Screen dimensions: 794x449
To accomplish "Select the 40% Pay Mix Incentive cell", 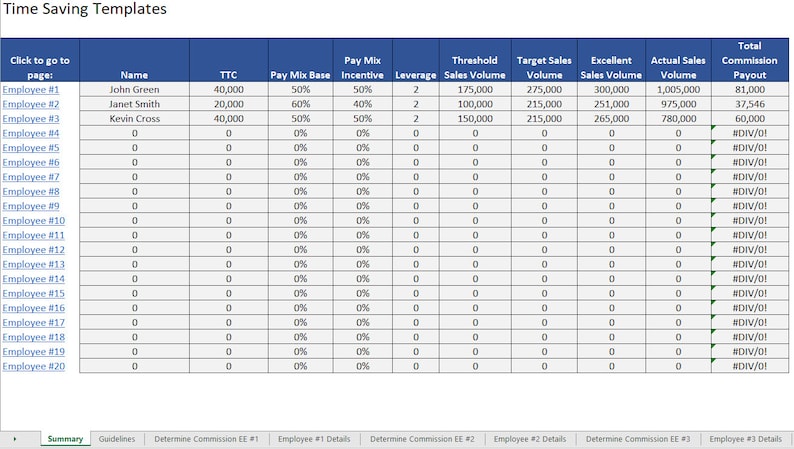I will 363,104.
